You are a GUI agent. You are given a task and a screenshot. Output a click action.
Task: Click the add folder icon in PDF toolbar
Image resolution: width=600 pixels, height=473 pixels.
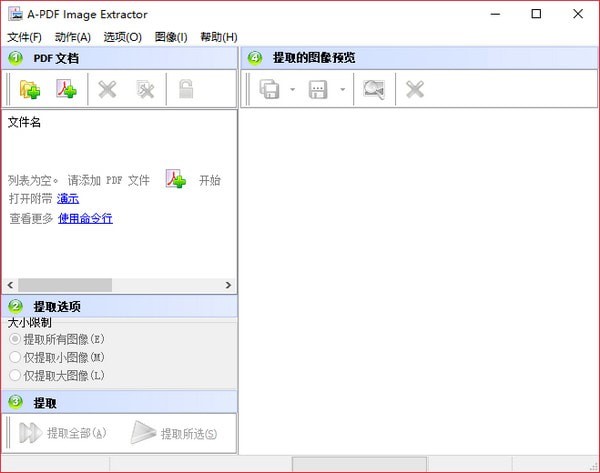pyautogui.click(x=29, y=90)
